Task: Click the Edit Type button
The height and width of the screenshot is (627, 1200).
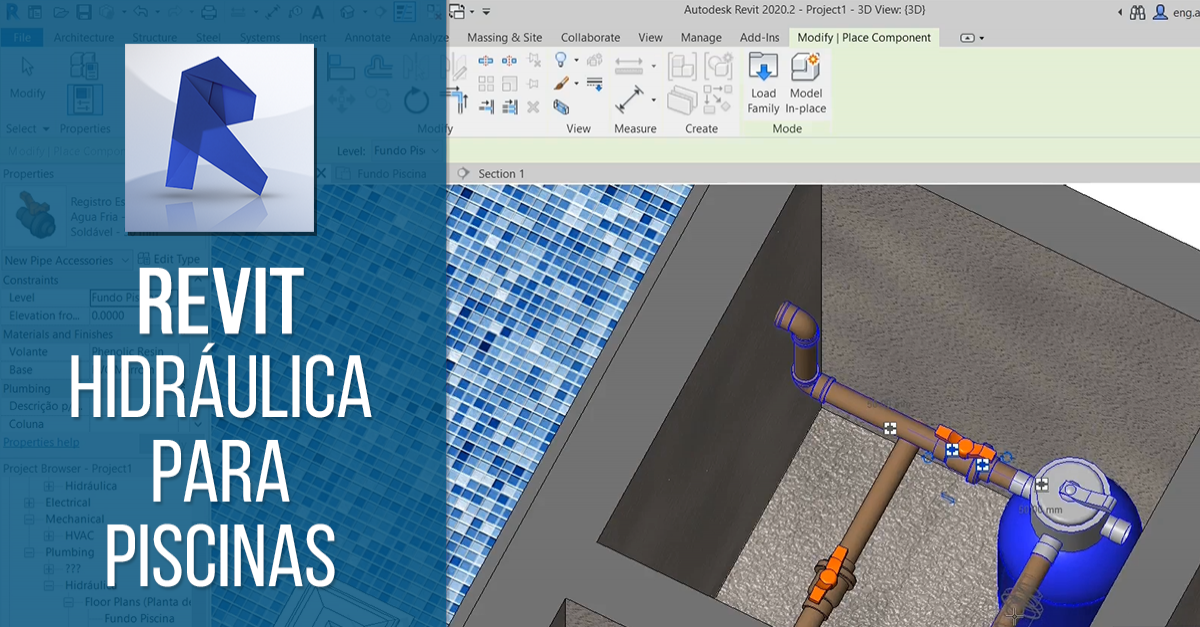Action: [x=170, y=260]
